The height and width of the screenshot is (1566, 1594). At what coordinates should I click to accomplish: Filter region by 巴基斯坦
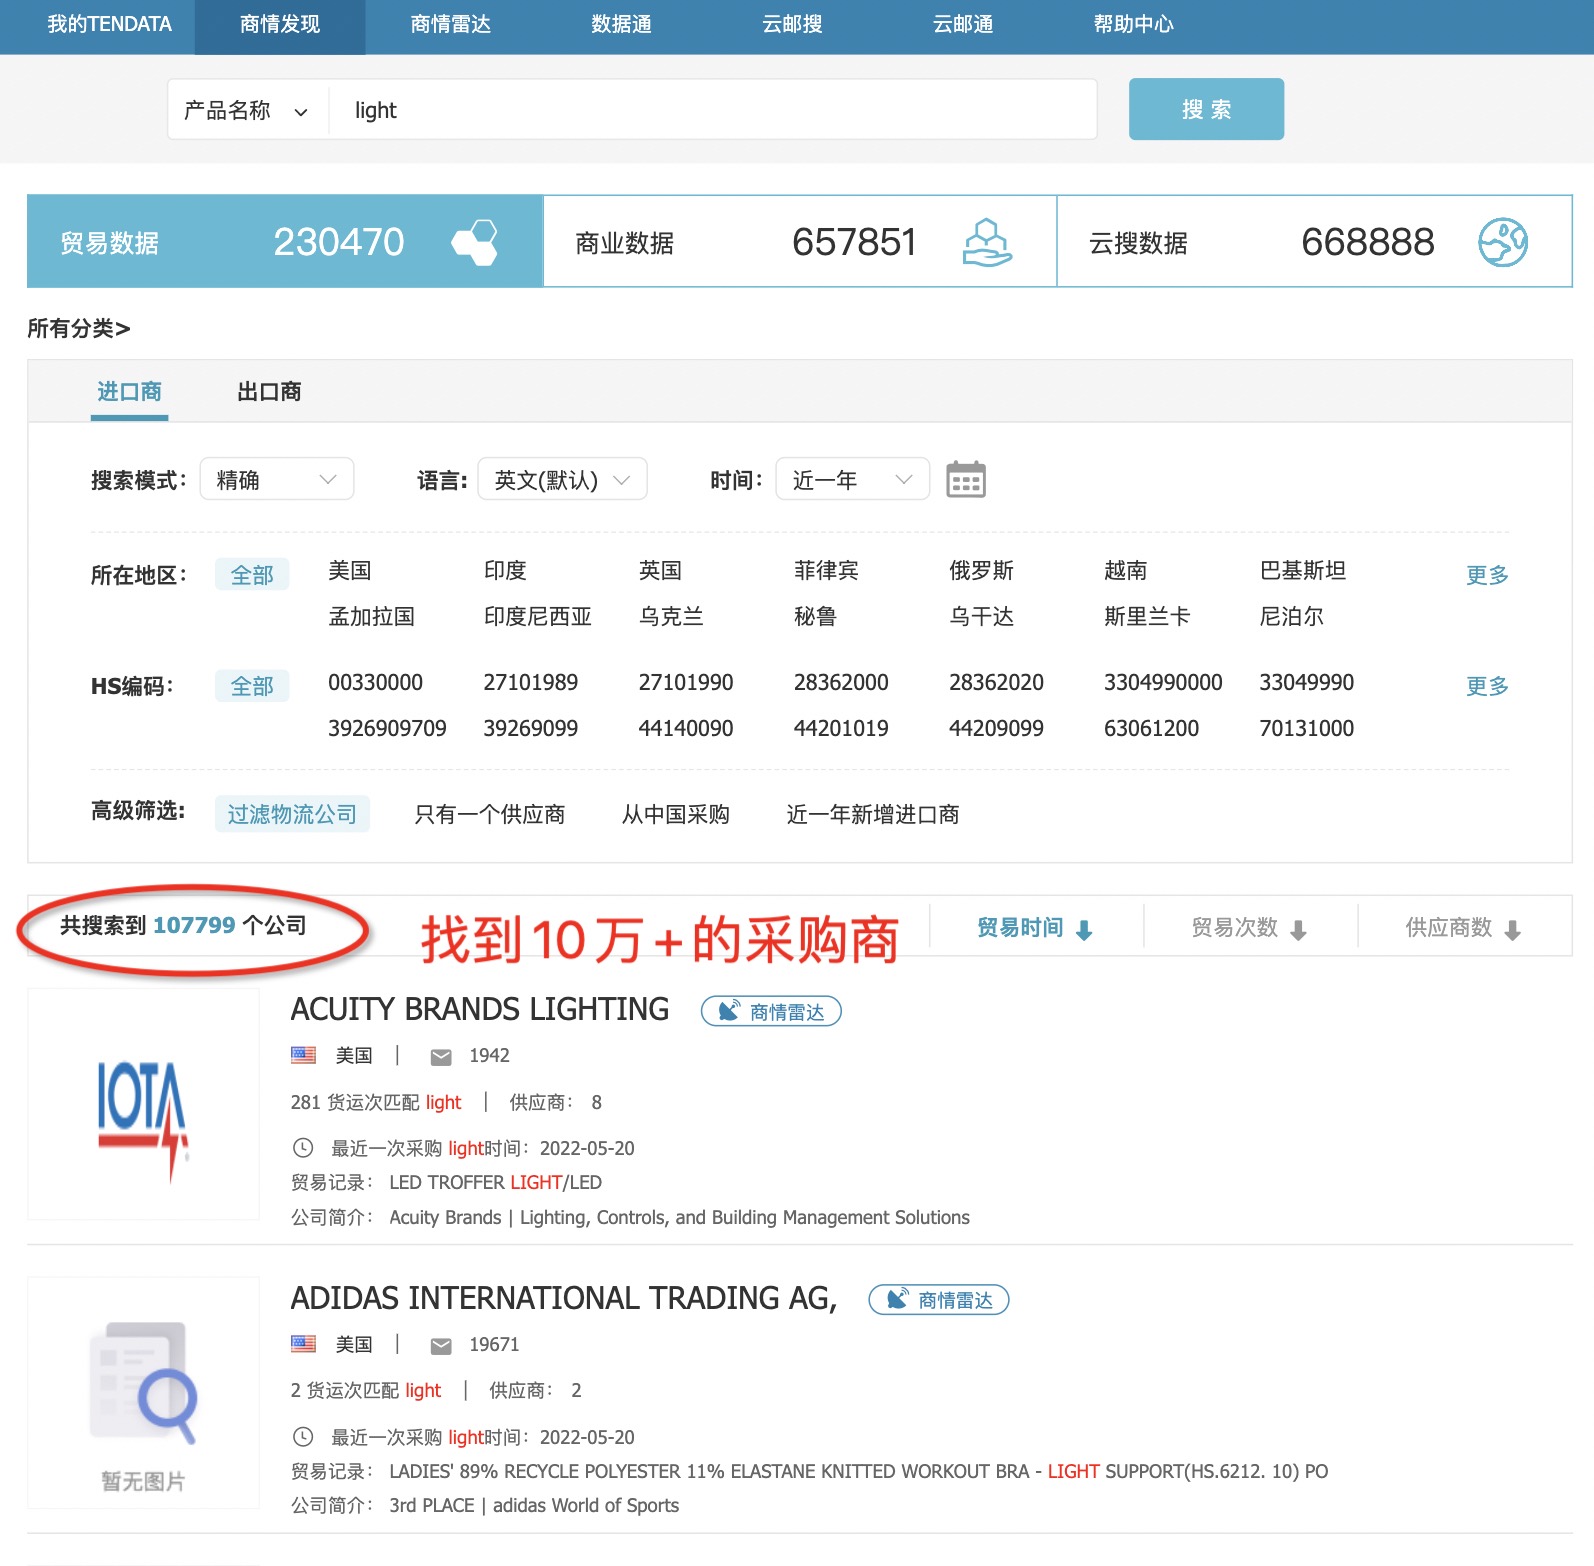pyautogui.click(x=1303, y=570)
